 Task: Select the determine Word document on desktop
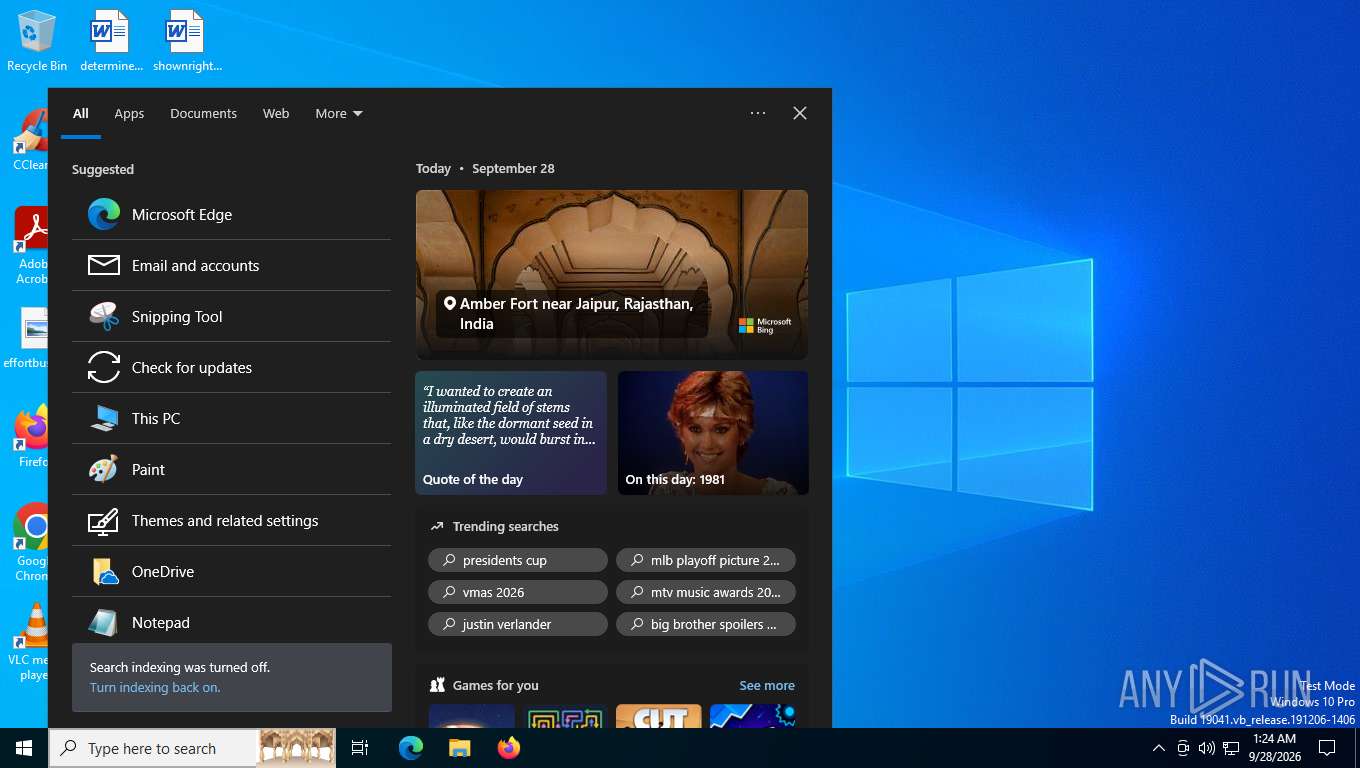110,41
